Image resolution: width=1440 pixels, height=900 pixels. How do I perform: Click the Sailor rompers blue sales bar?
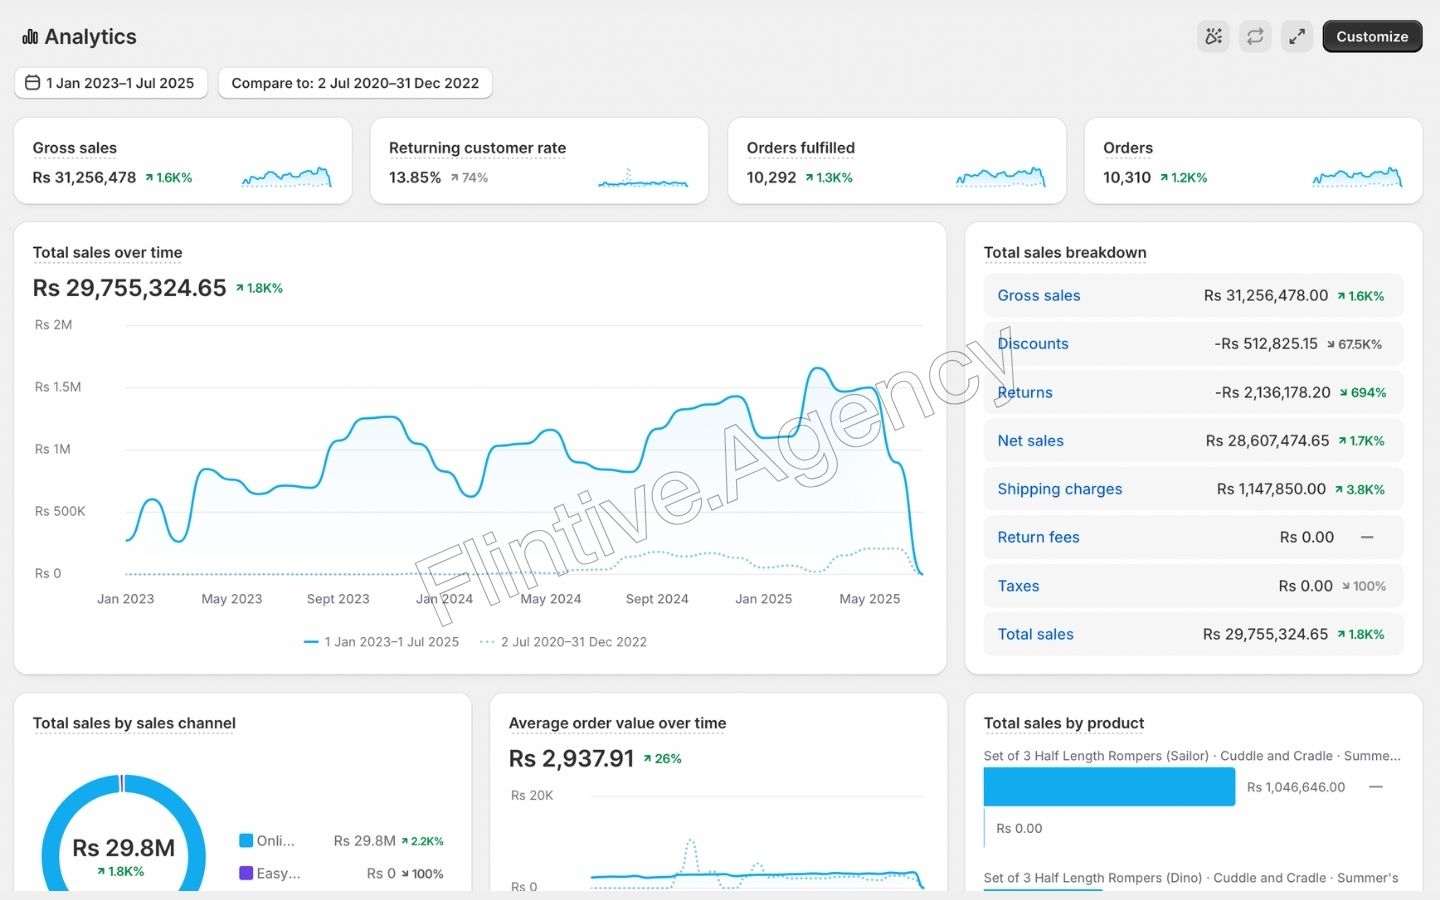[x=1109, y=787]
